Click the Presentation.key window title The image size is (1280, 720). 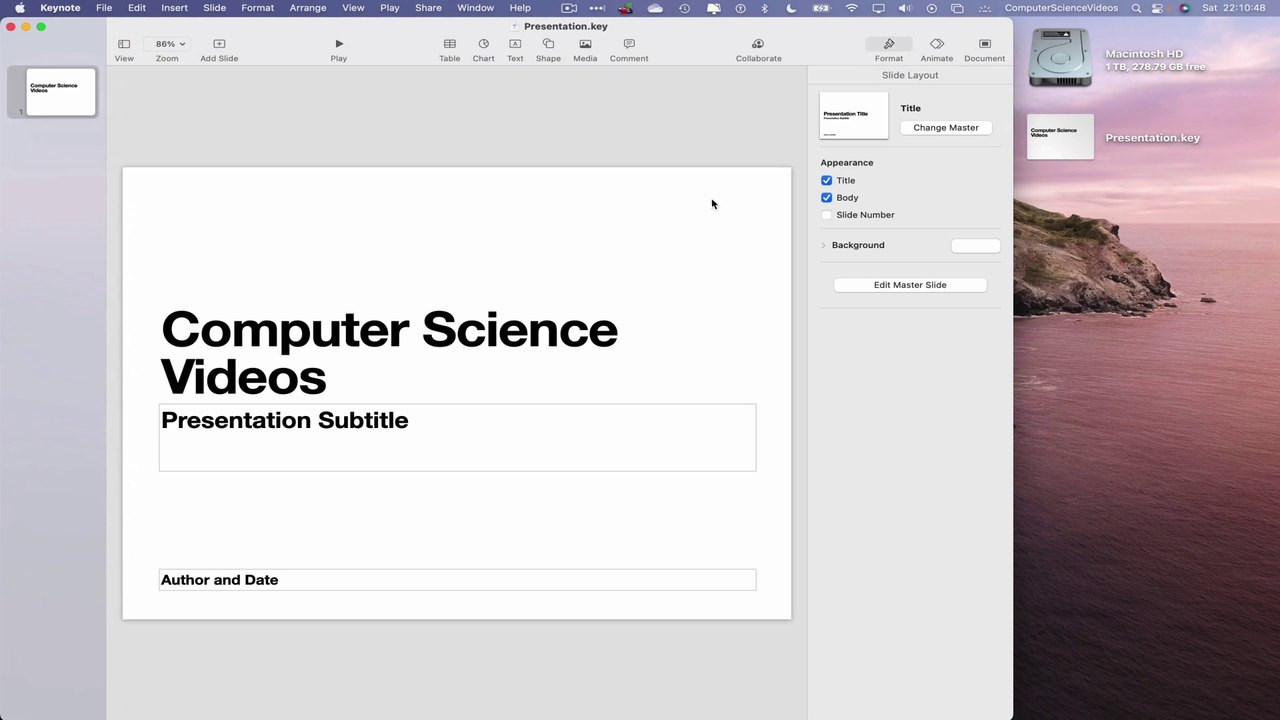point(566,26)
